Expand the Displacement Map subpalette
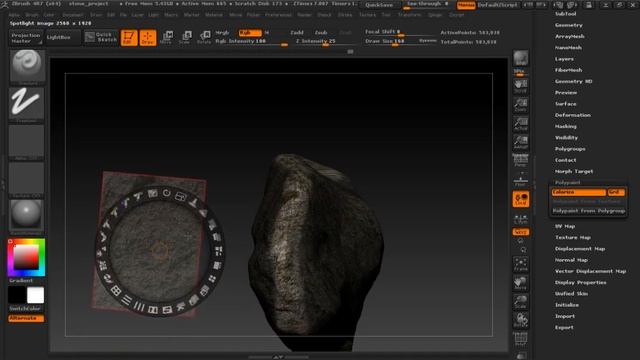640x360 pixels. pyautogui.click(x=580, y=249)
